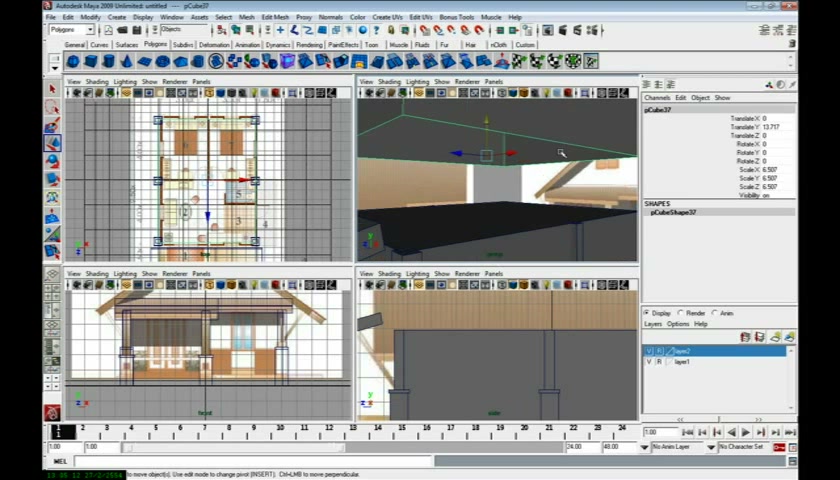The width and height of the screenshot is (840, 480).
Task: Go to start of playback range
Action: (688, 432)
